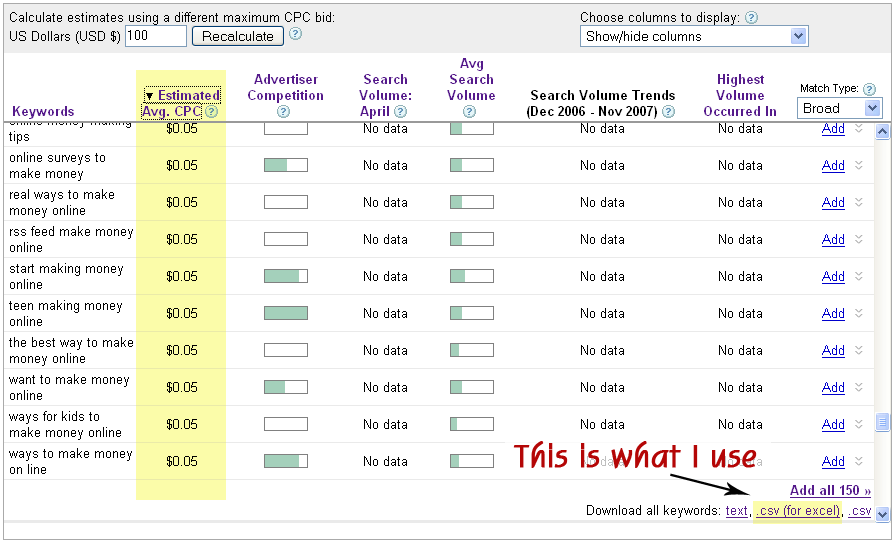Download all keywords as text
Image resolution: width=894 pixels, height=542 pixels.
(x=736, y=511)
